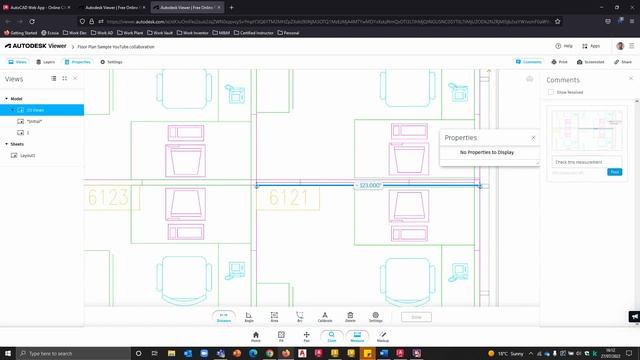Screen dimensions: 640x360
Task: Click the Floor Plan Sample file title
Action: click(x=116, y=47)
